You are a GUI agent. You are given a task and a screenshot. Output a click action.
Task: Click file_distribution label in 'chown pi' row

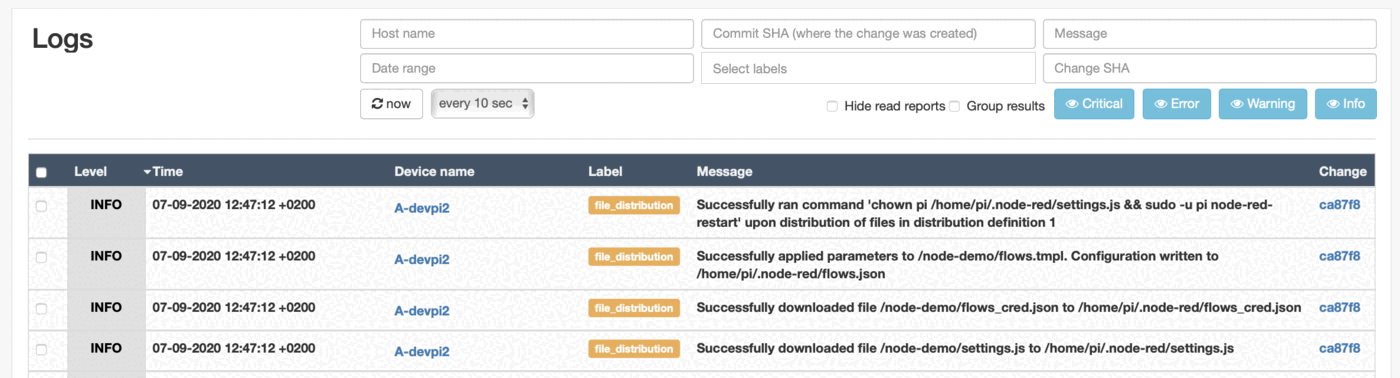[634, 205]
